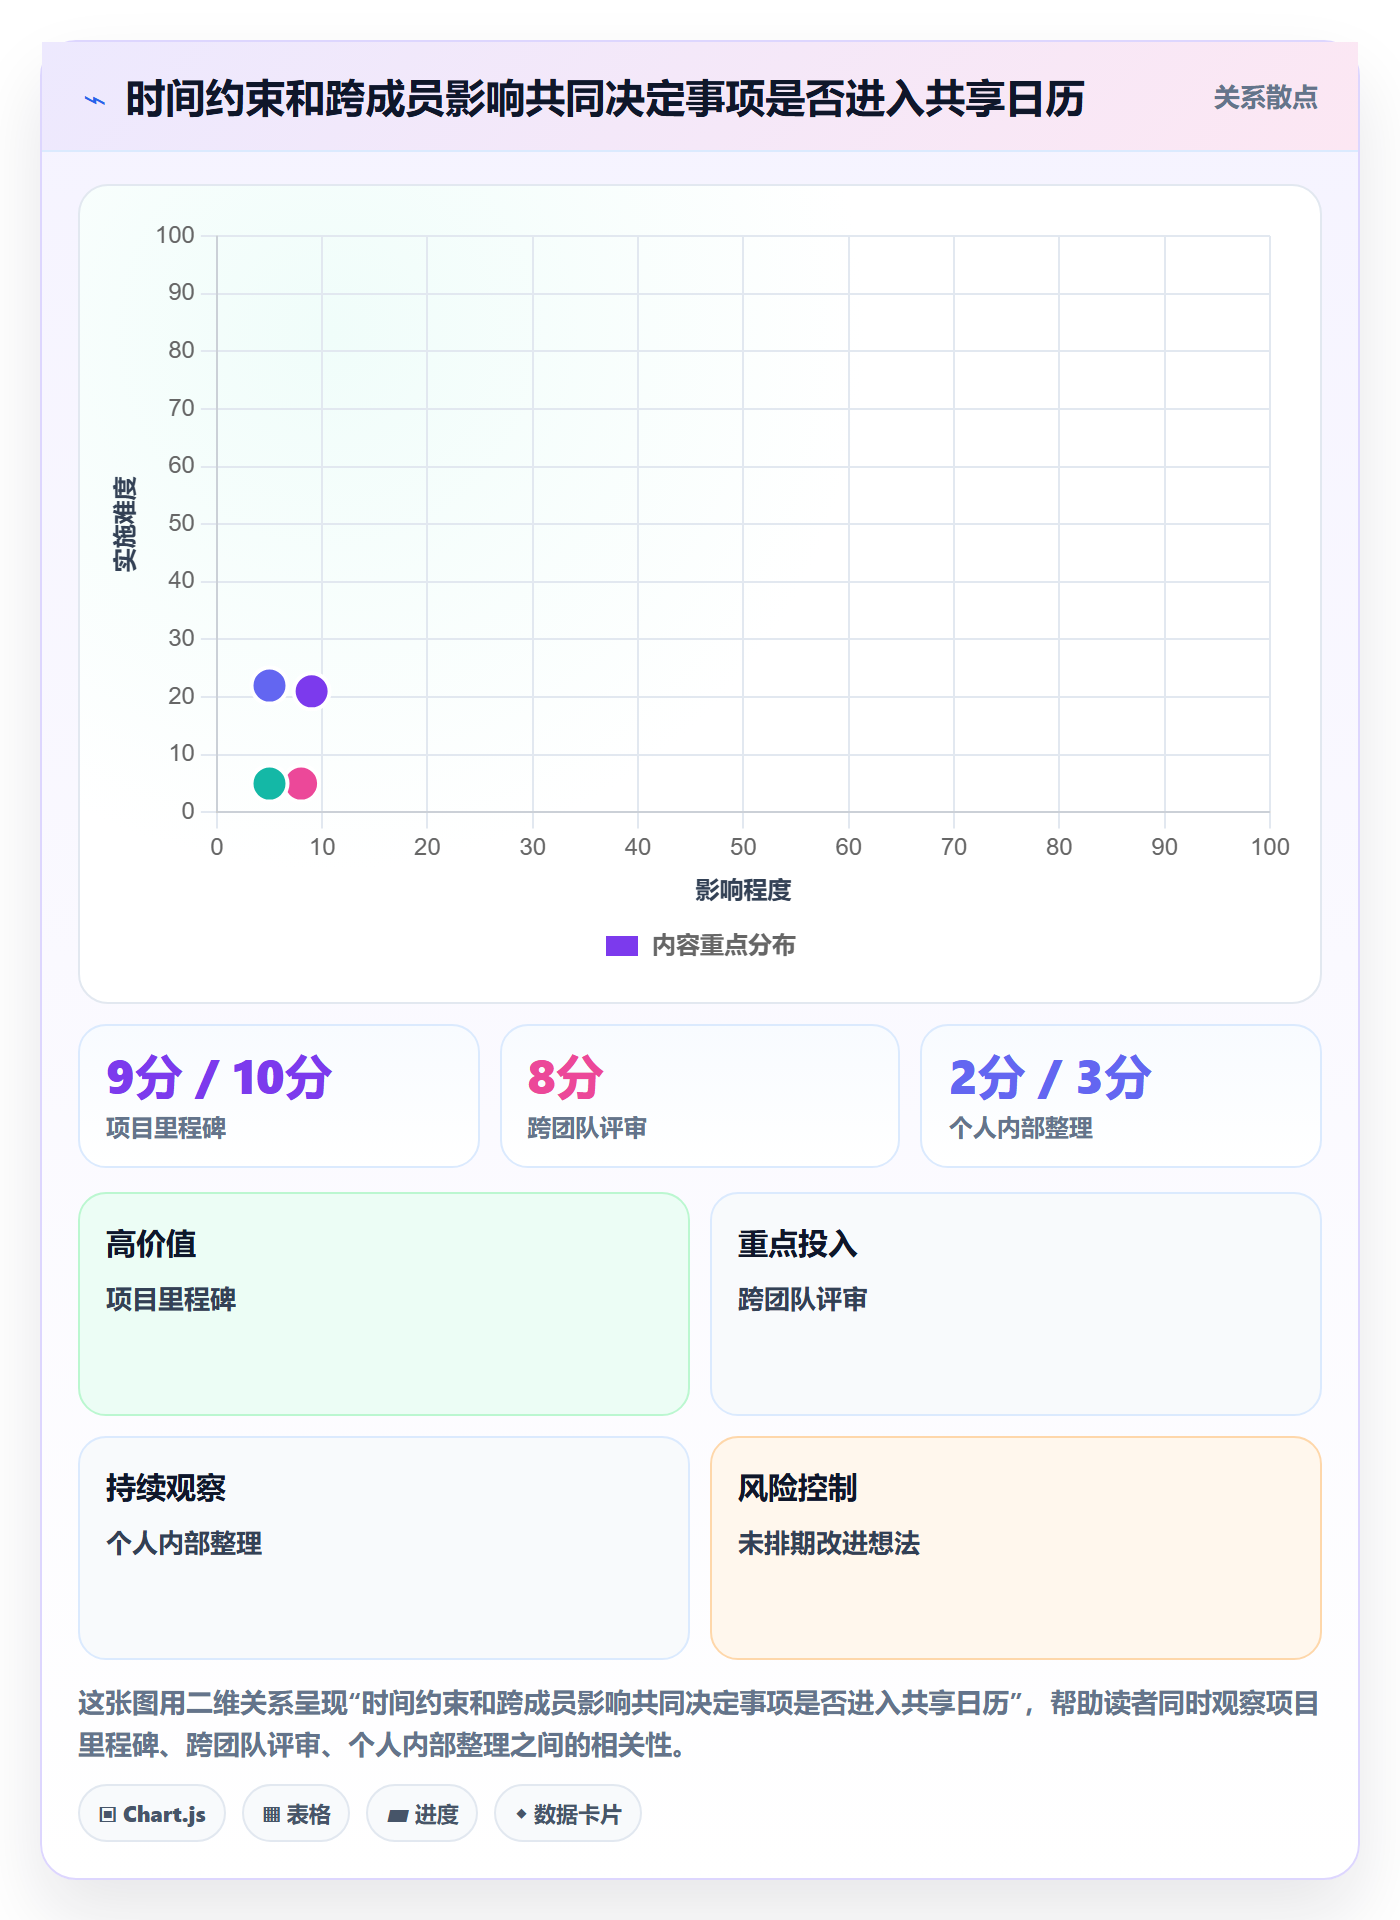Click the teal scatter data point
This screenshot has width=1400, height=1920.
(269, 783)
